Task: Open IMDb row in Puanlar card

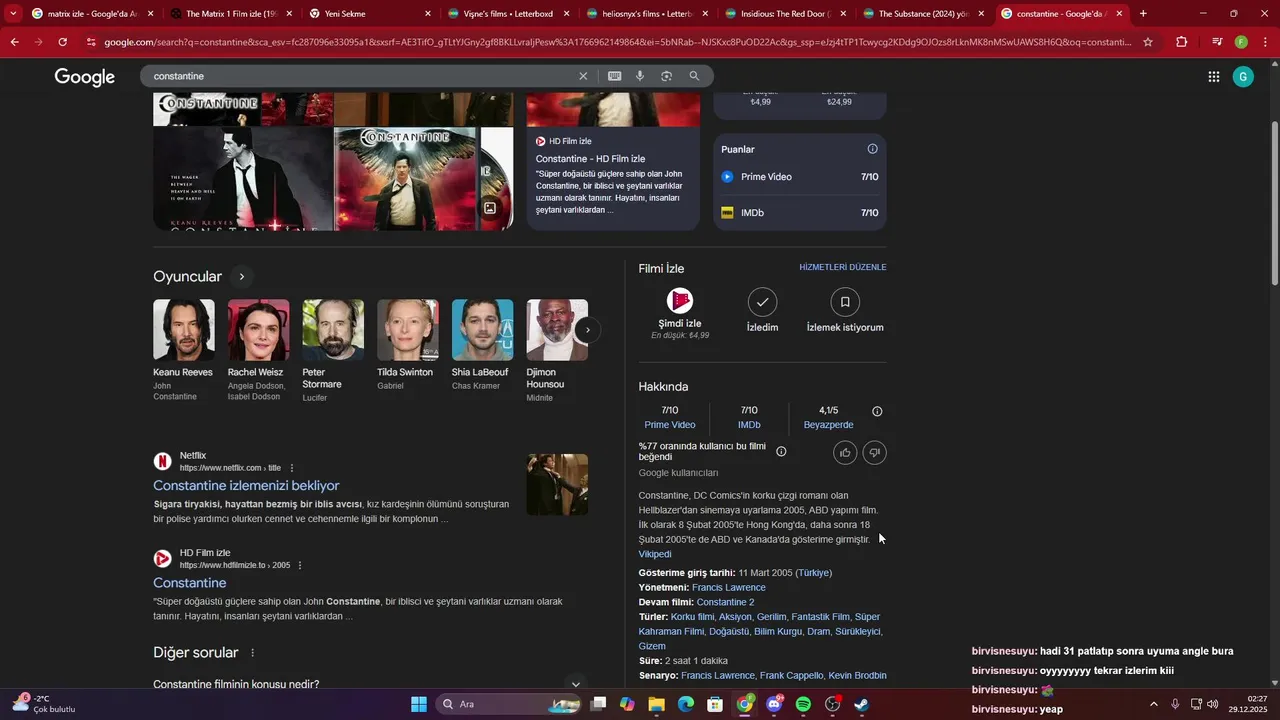Action: coord(800,213)
